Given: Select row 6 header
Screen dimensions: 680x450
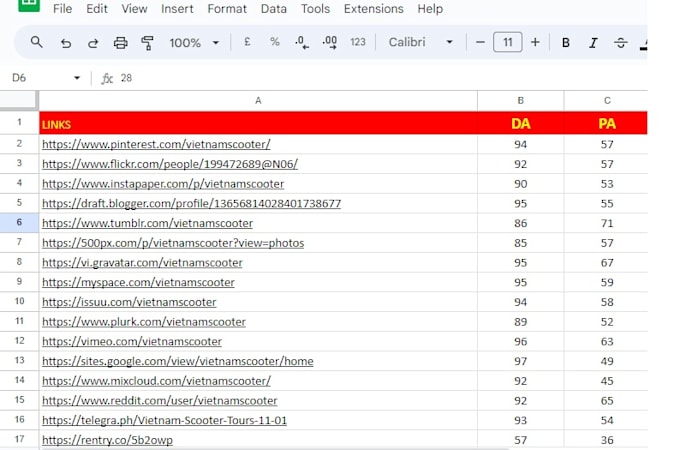Looking at the screenshot, I should (x=19, y=222).
